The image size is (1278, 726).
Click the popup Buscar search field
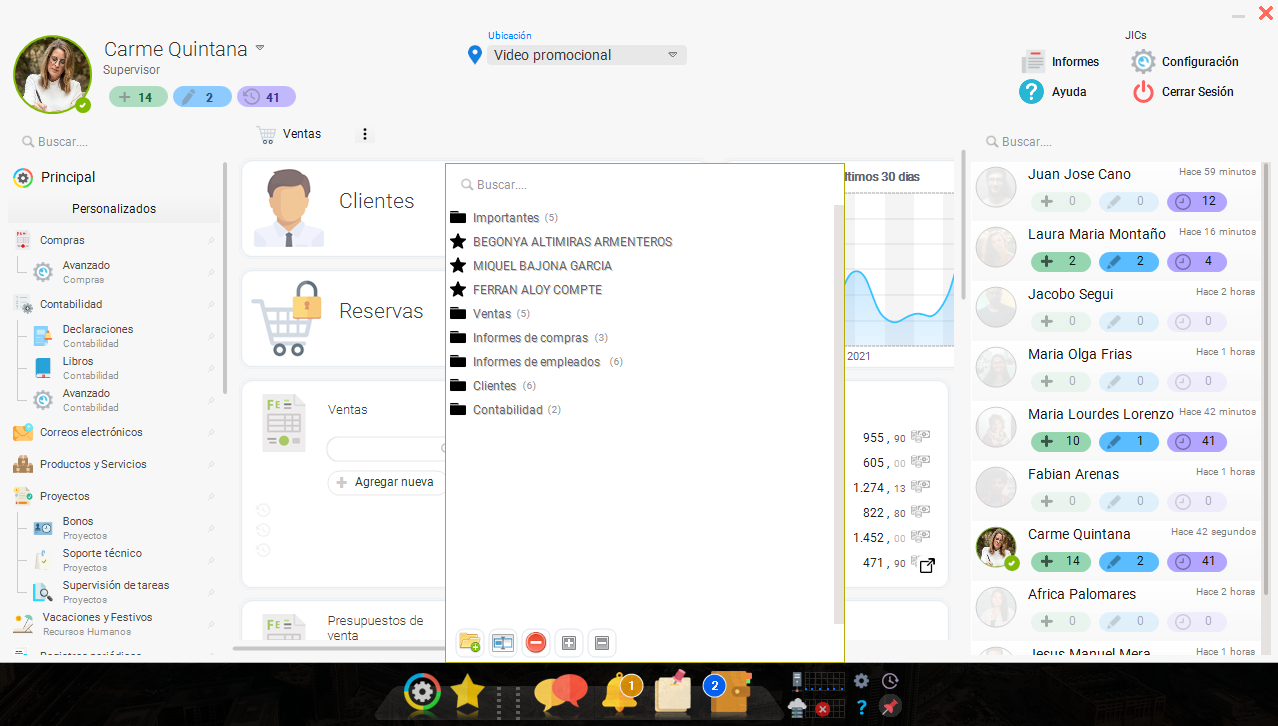[x=645, y=185]
